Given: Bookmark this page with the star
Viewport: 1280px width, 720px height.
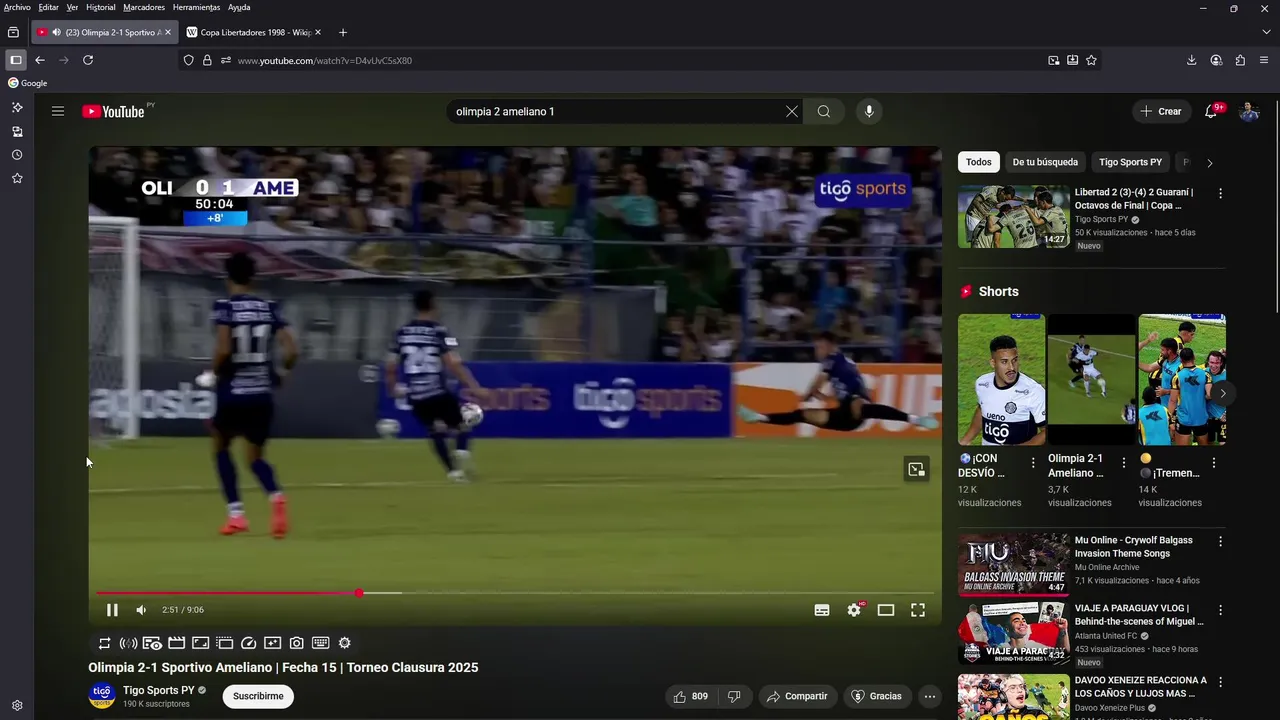Looking at the screenshot, I should [x=1091, y=60].
